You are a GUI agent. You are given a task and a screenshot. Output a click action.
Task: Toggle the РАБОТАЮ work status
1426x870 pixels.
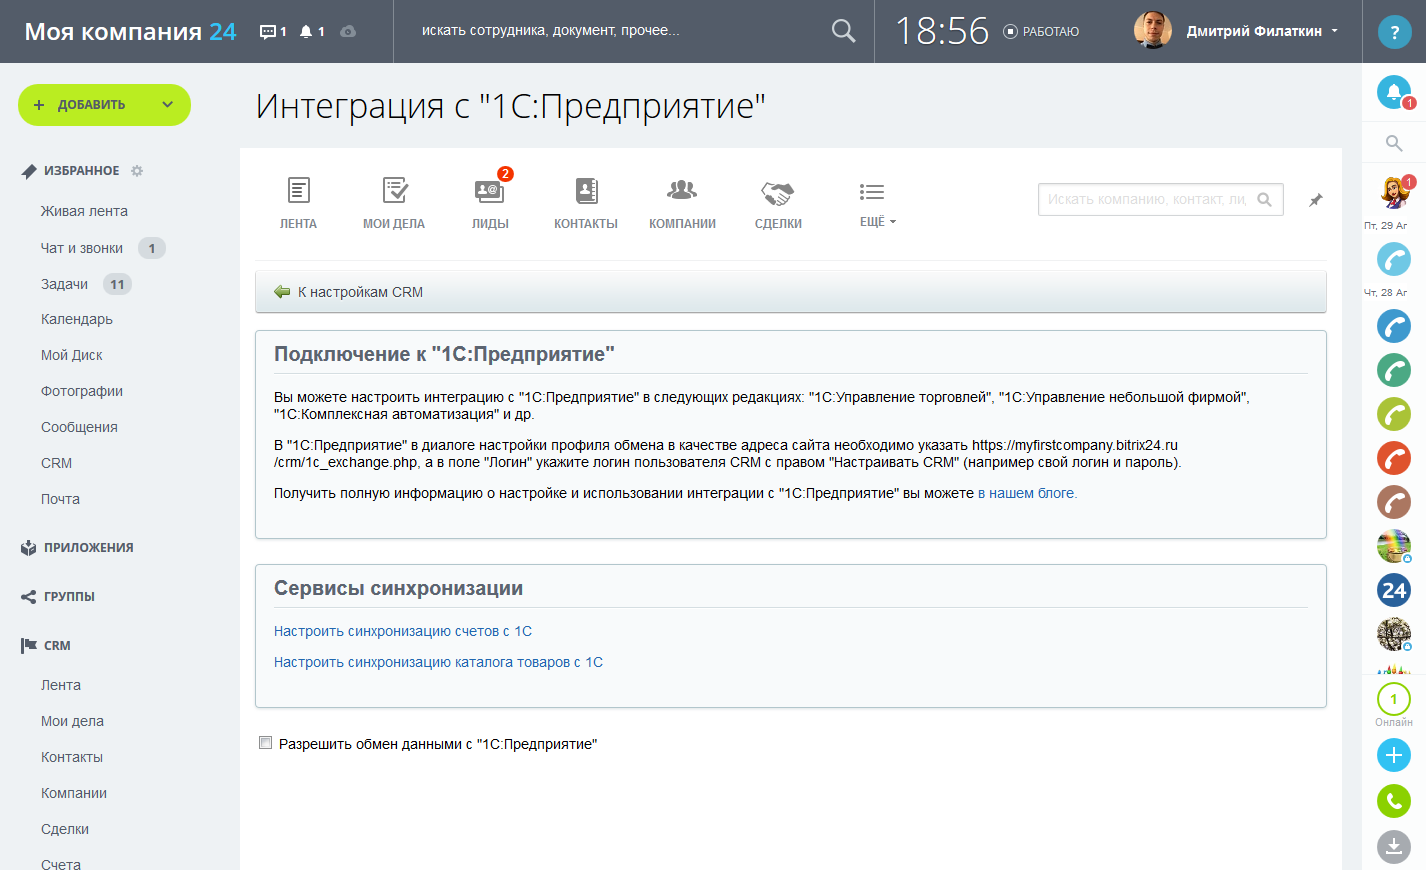[x=1041, y=32]
